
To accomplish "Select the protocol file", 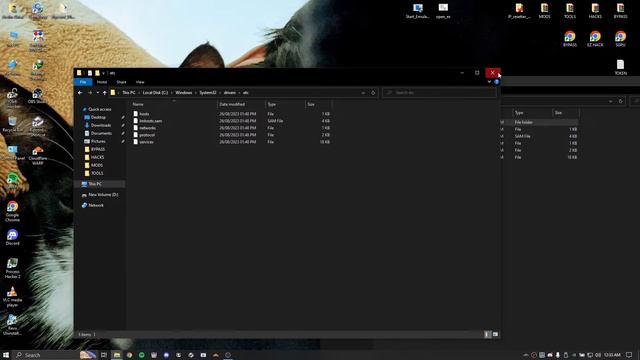I will (x=147, y=135).
